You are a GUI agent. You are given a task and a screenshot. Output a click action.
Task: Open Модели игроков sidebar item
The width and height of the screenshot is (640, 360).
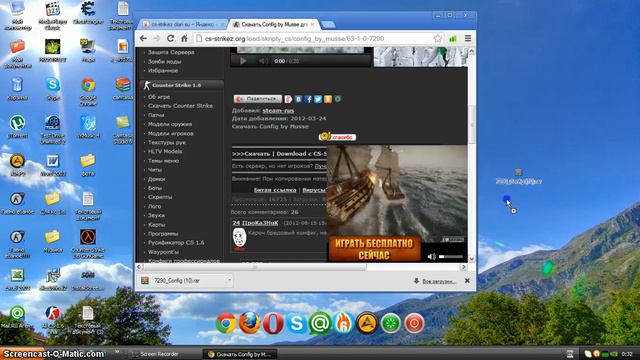171,133
